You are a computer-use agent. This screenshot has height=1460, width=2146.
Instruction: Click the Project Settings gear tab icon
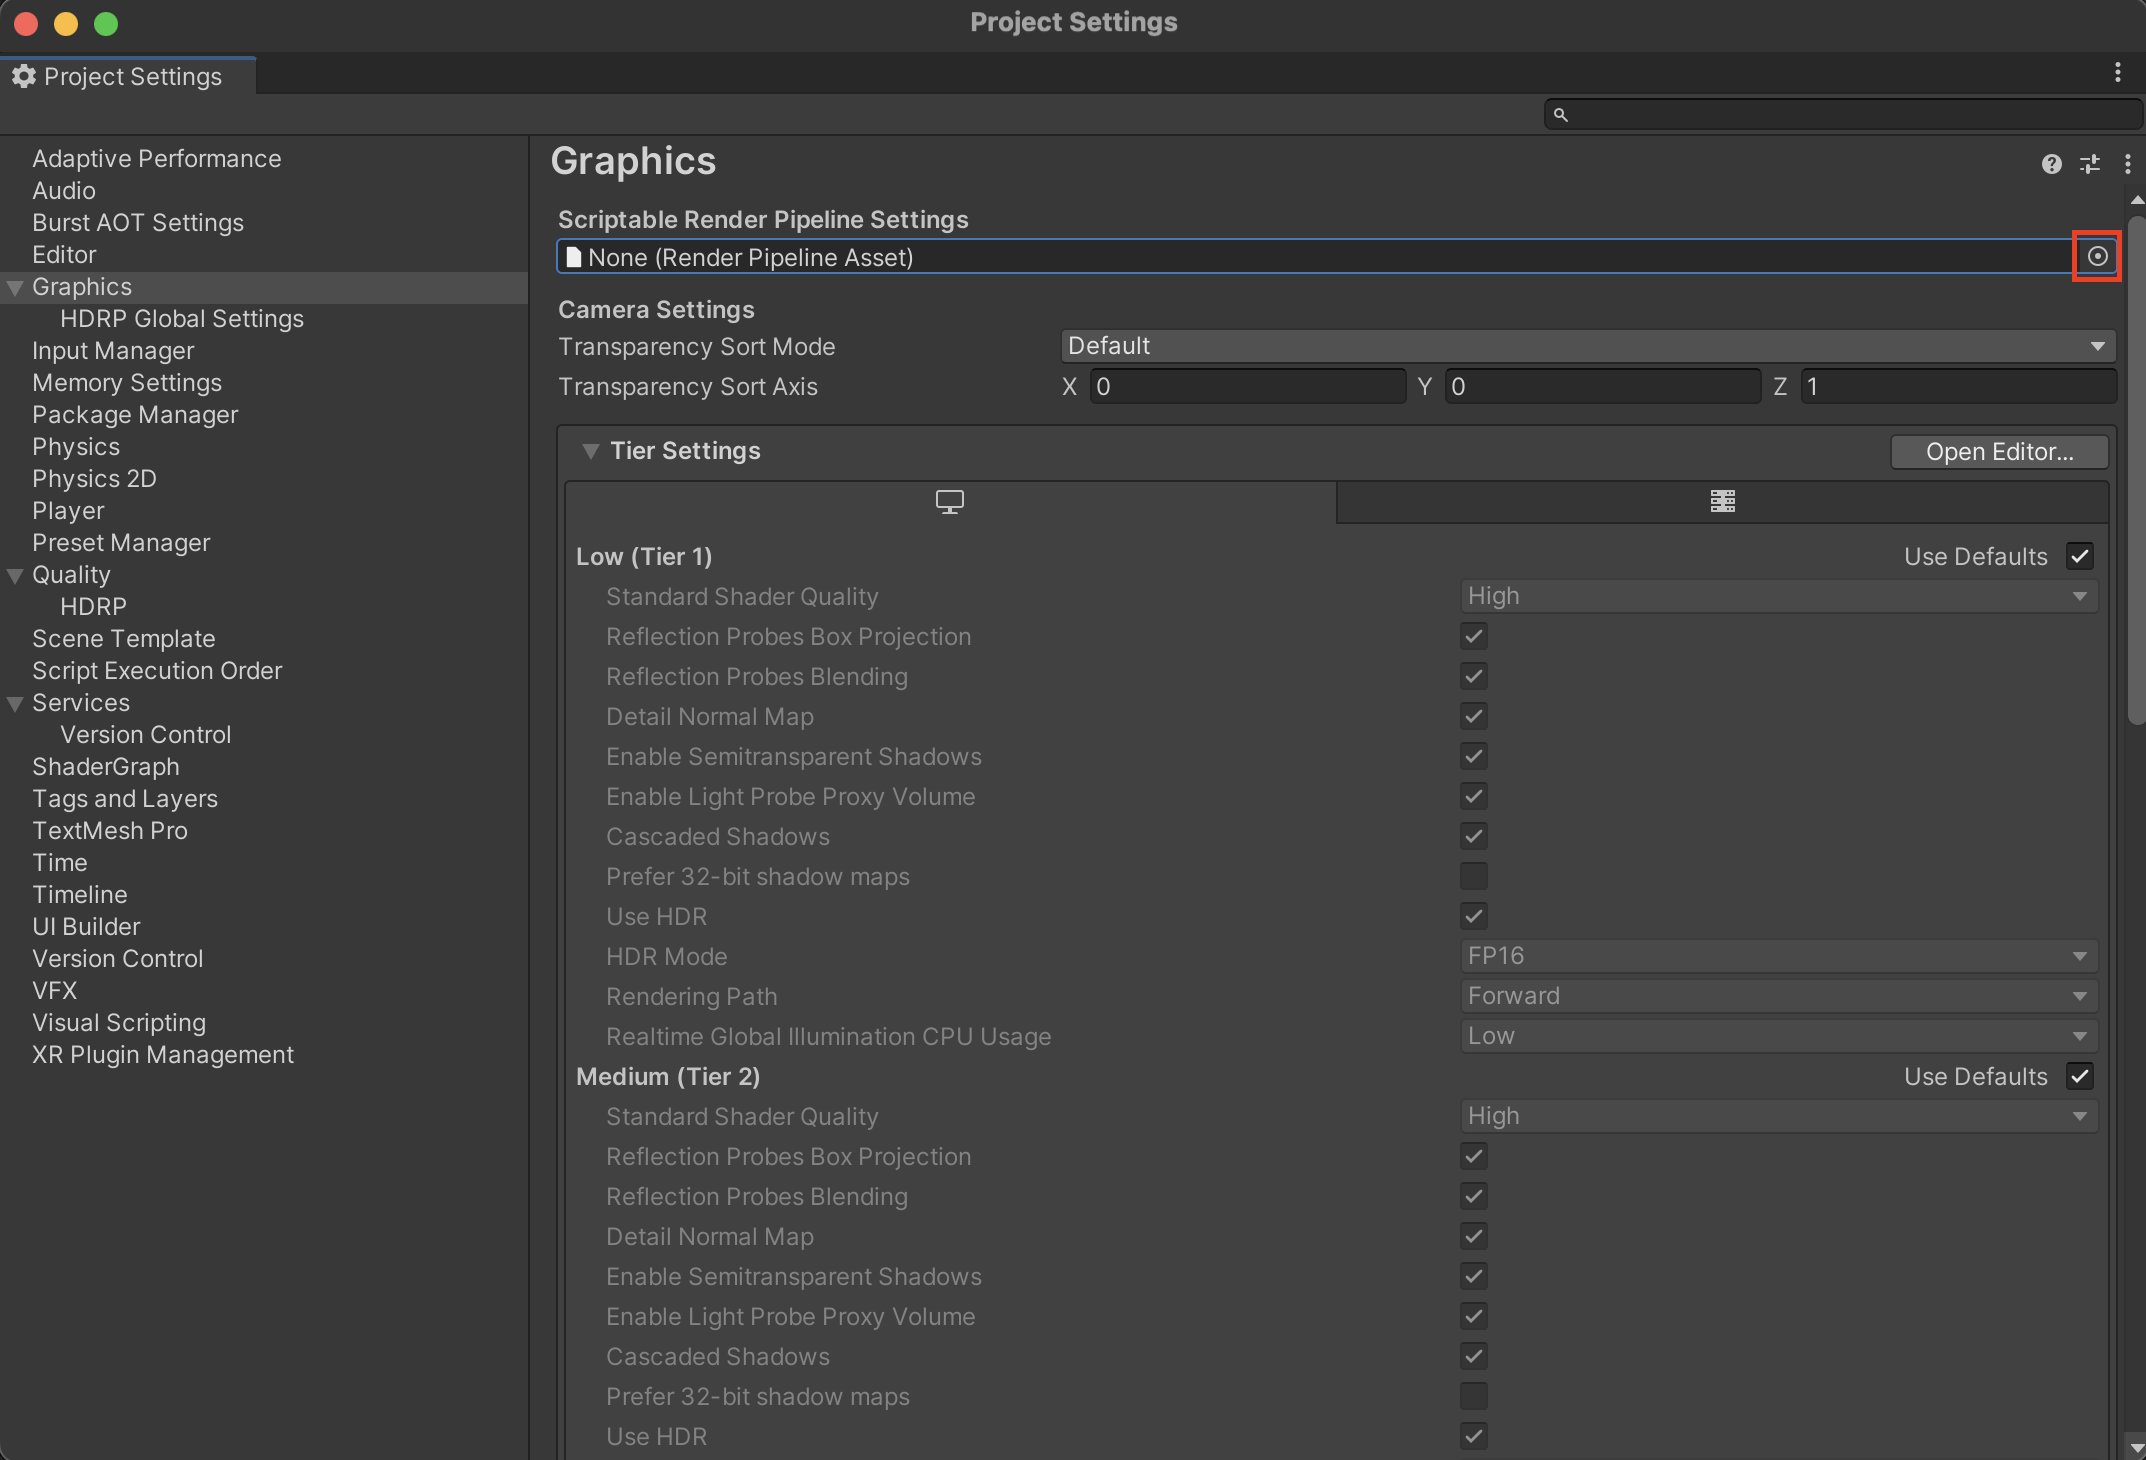[24, 76]
